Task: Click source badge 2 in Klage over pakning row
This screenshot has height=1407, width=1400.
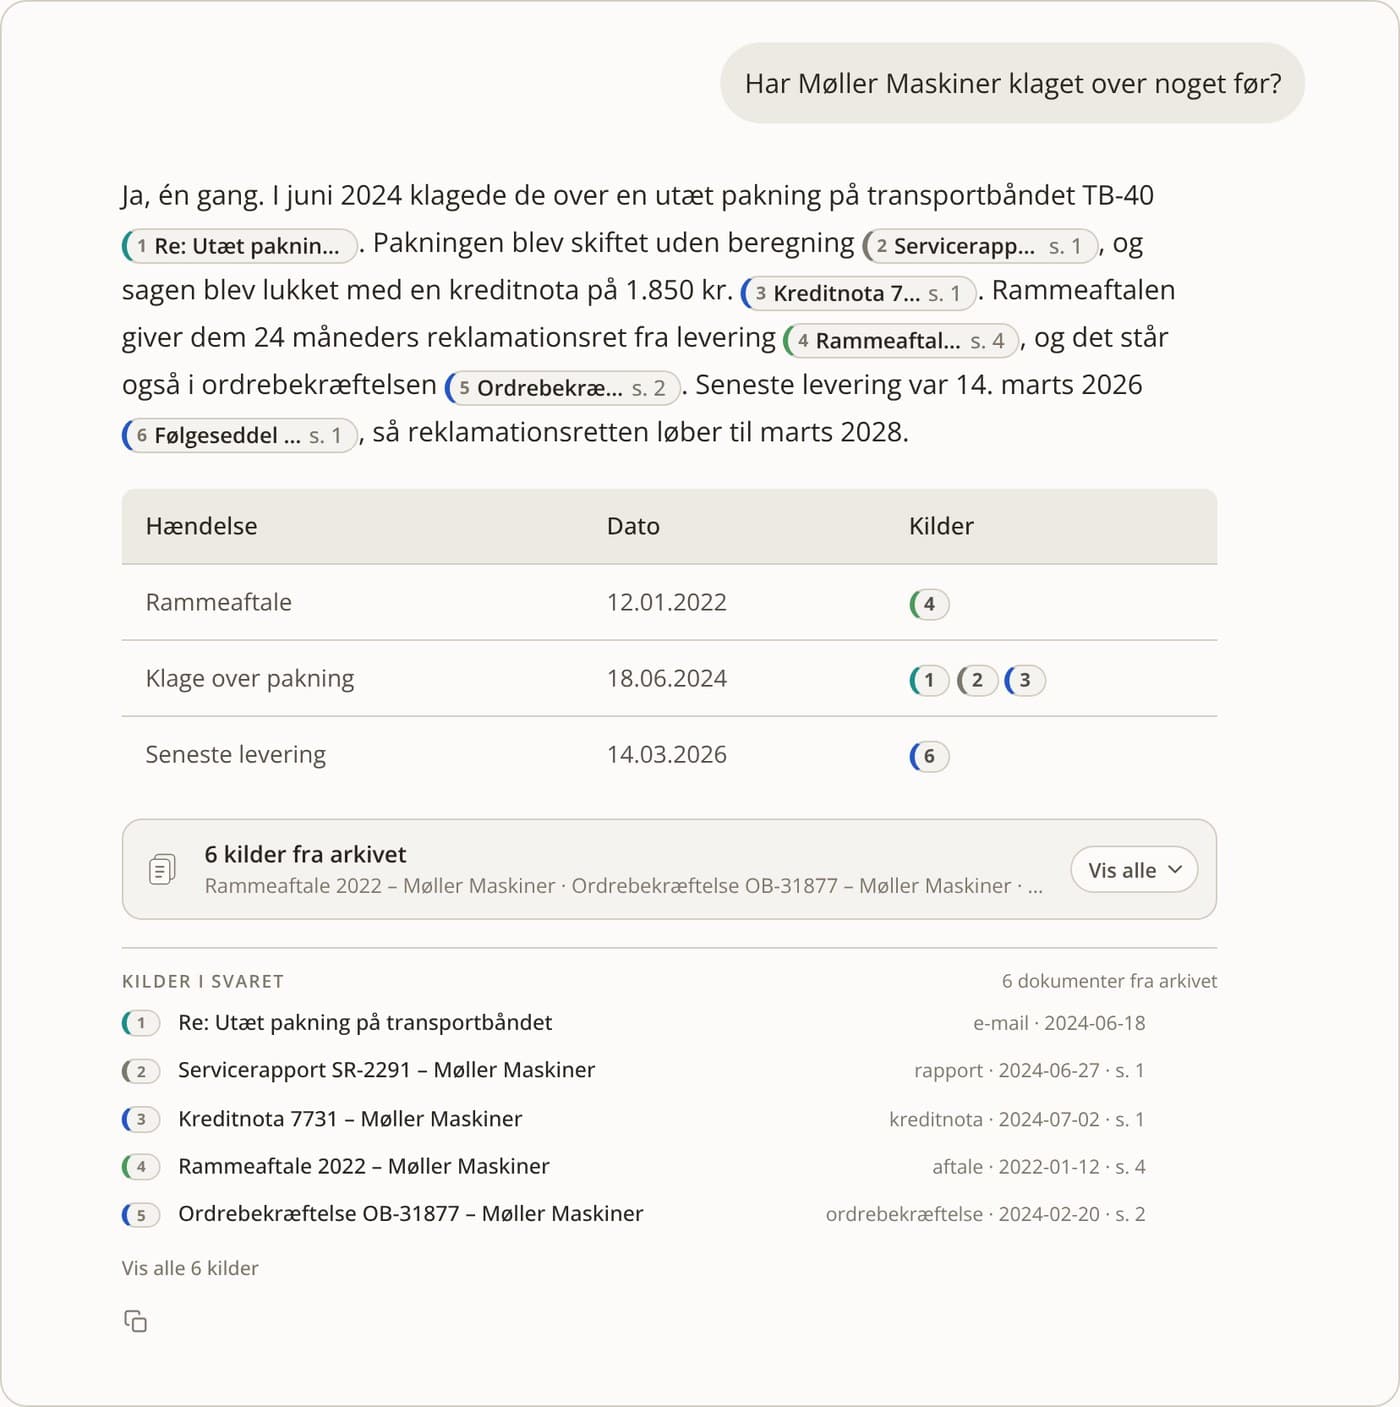Action: 977,680
